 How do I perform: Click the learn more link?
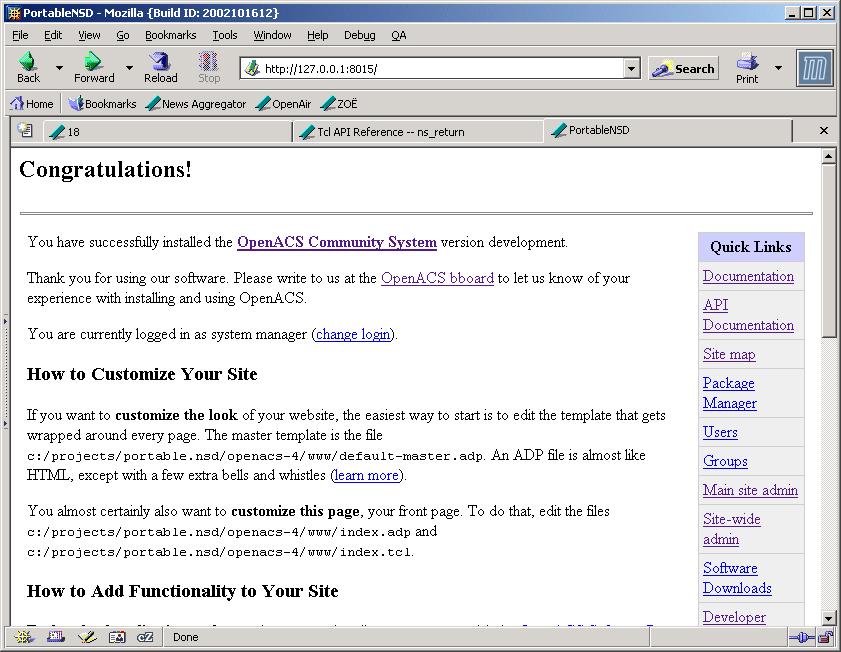(367, 476)
